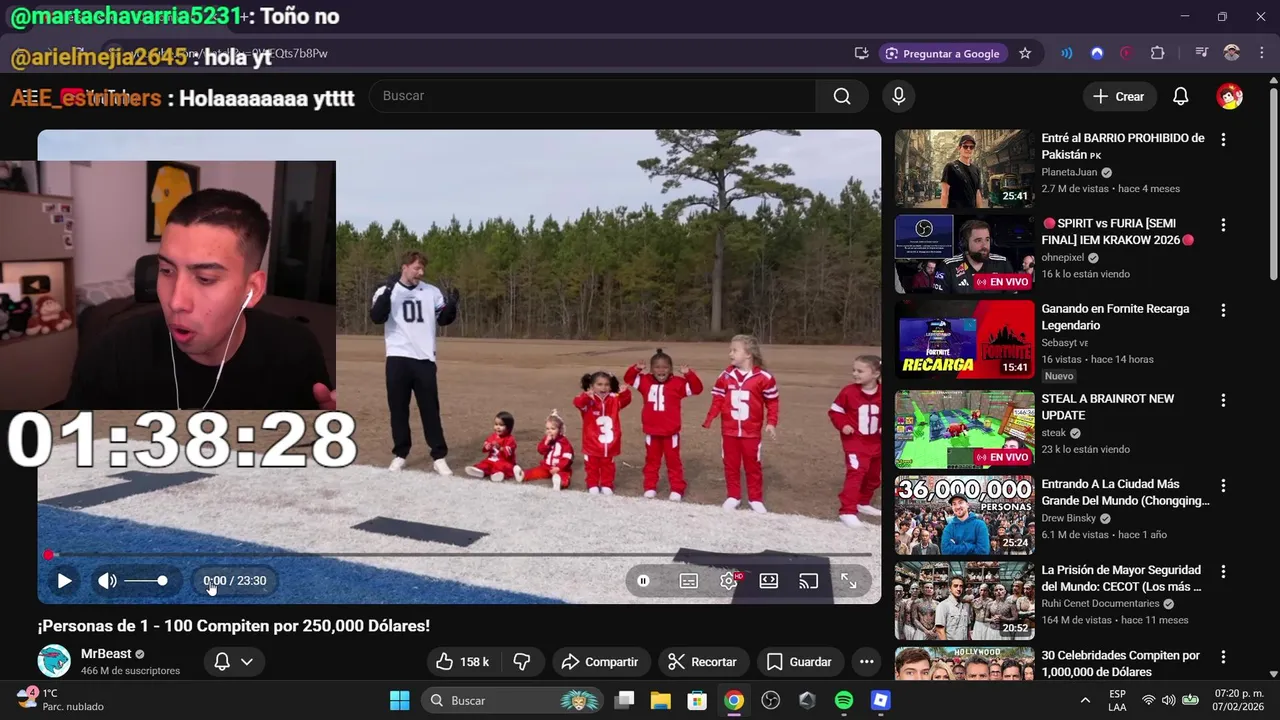This screenshot has width=1280, height=720.
Task: Open options for 30 Celebridades Compiten video
Action: (x=1223, y=657)
